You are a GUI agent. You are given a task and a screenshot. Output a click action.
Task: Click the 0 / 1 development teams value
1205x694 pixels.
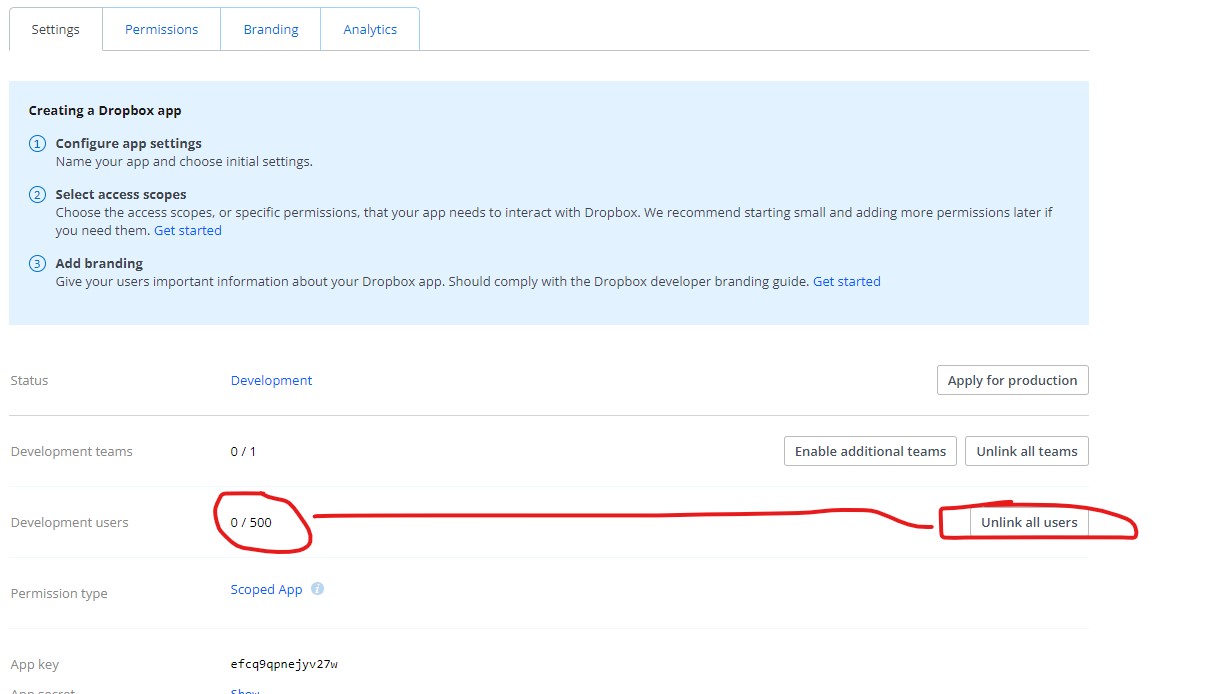243,451
